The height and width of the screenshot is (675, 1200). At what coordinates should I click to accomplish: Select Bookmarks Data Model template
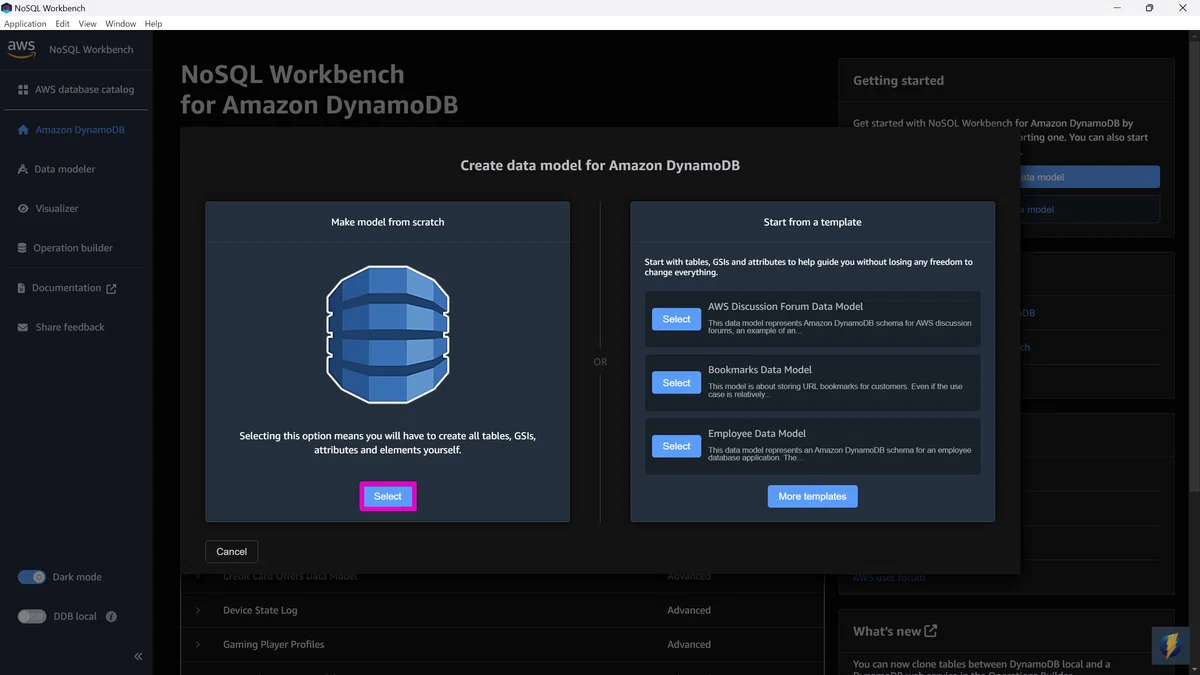coord(676,383)
